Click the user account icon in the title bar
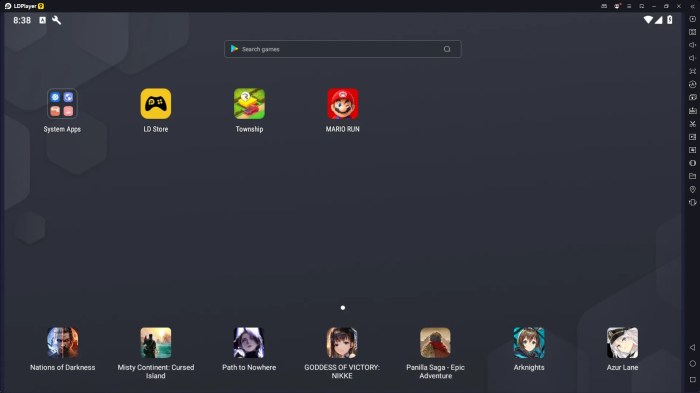This screenshot has height=393, width=700. pyautogui.click(x=617, y=6)
